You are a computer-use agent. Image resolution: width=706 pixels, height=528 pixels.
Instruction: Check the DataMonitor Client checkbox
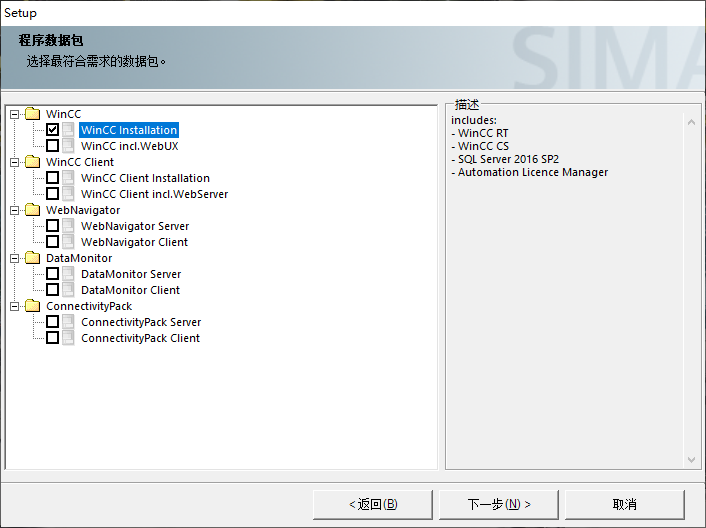[52, 289]
